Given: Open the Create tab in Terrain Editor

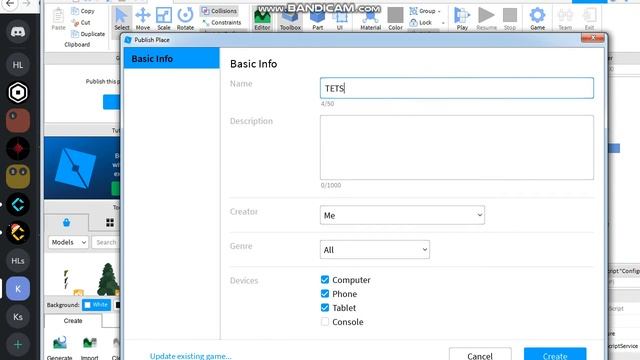Looking at the screenshot, I should click(73, 321).
